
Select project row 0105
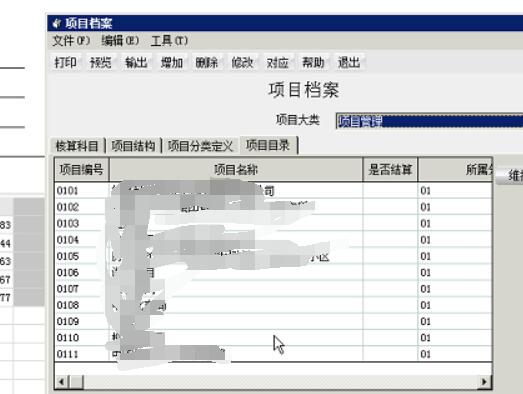273,256
